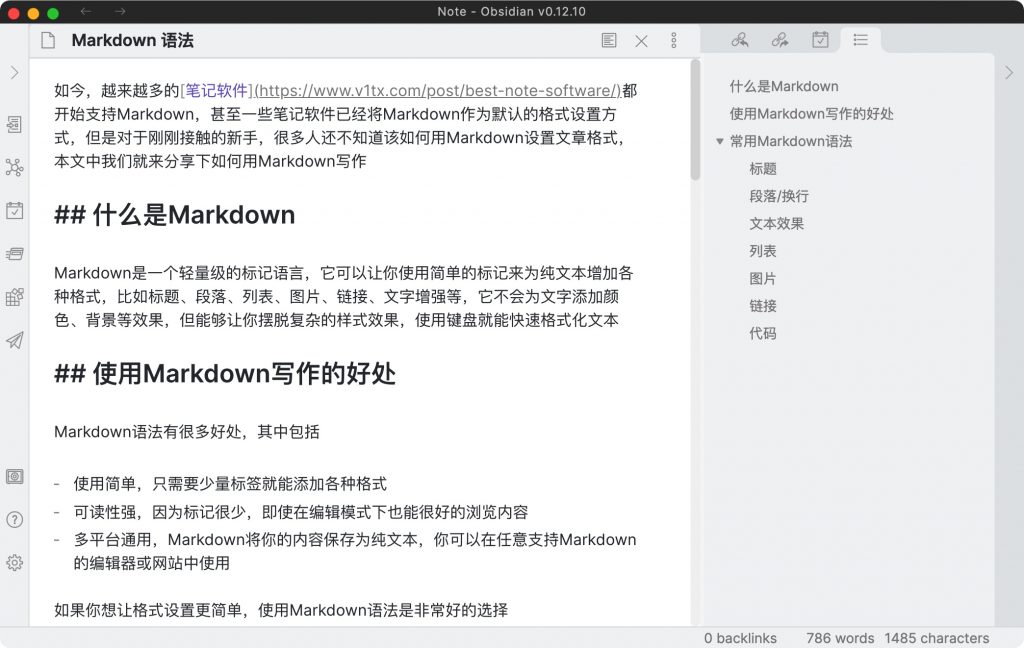Click the list item starting '多平台通用'
Screen dimensions: 1024x648
click(x=355, y=551)
